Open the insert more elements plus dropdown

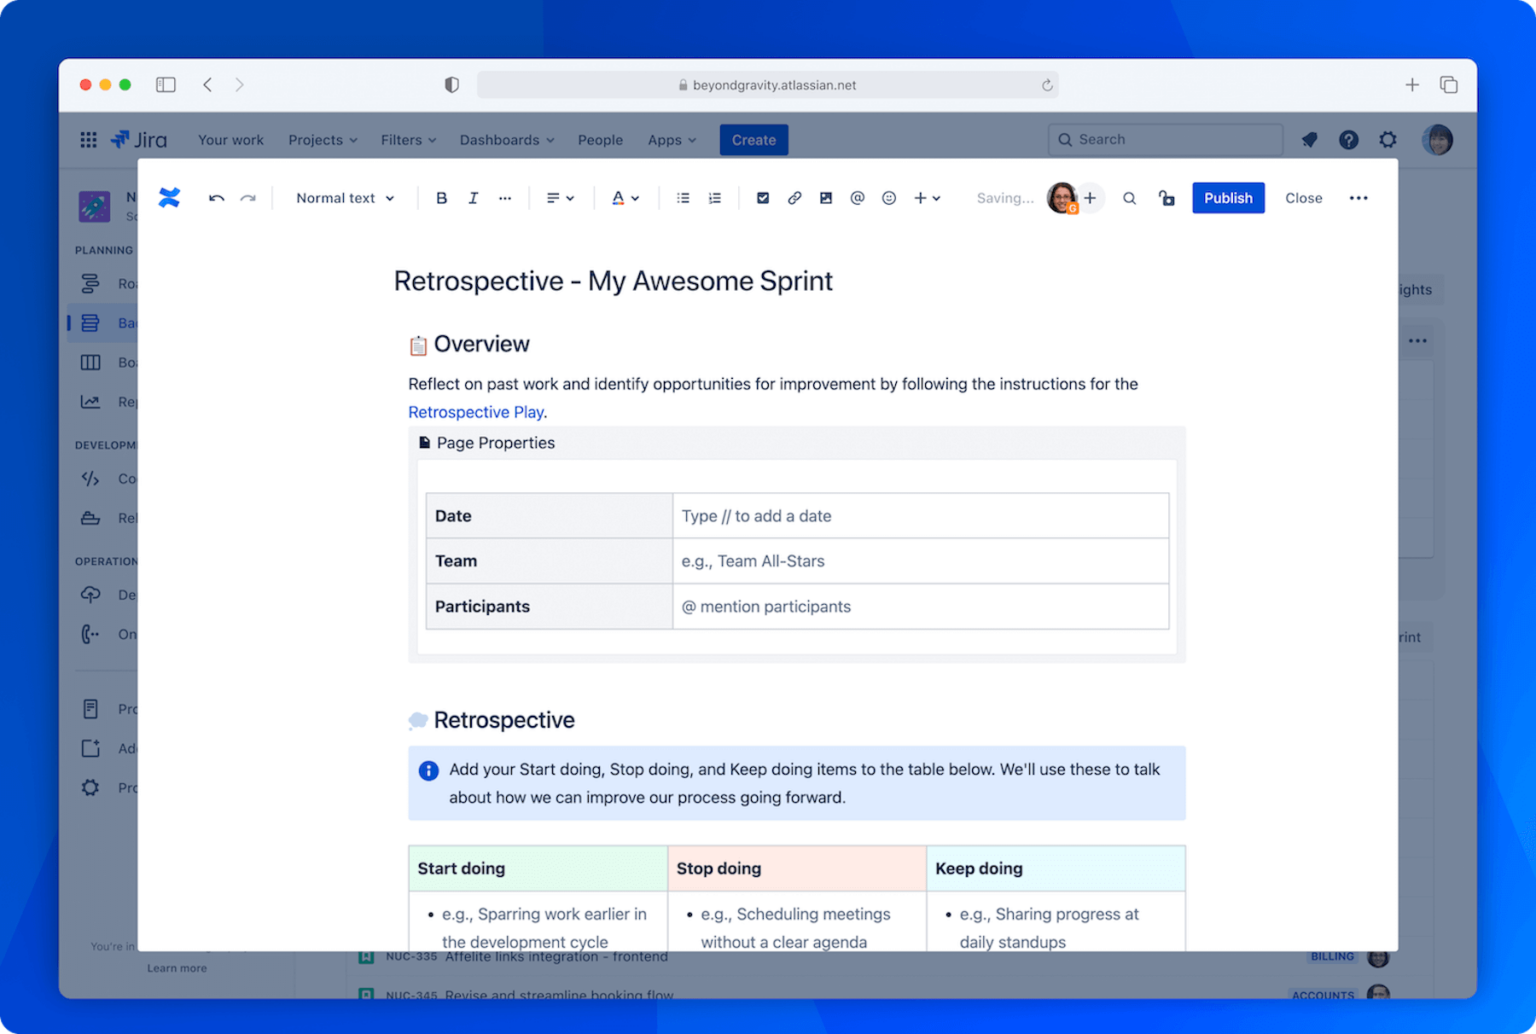coord(927,197)
